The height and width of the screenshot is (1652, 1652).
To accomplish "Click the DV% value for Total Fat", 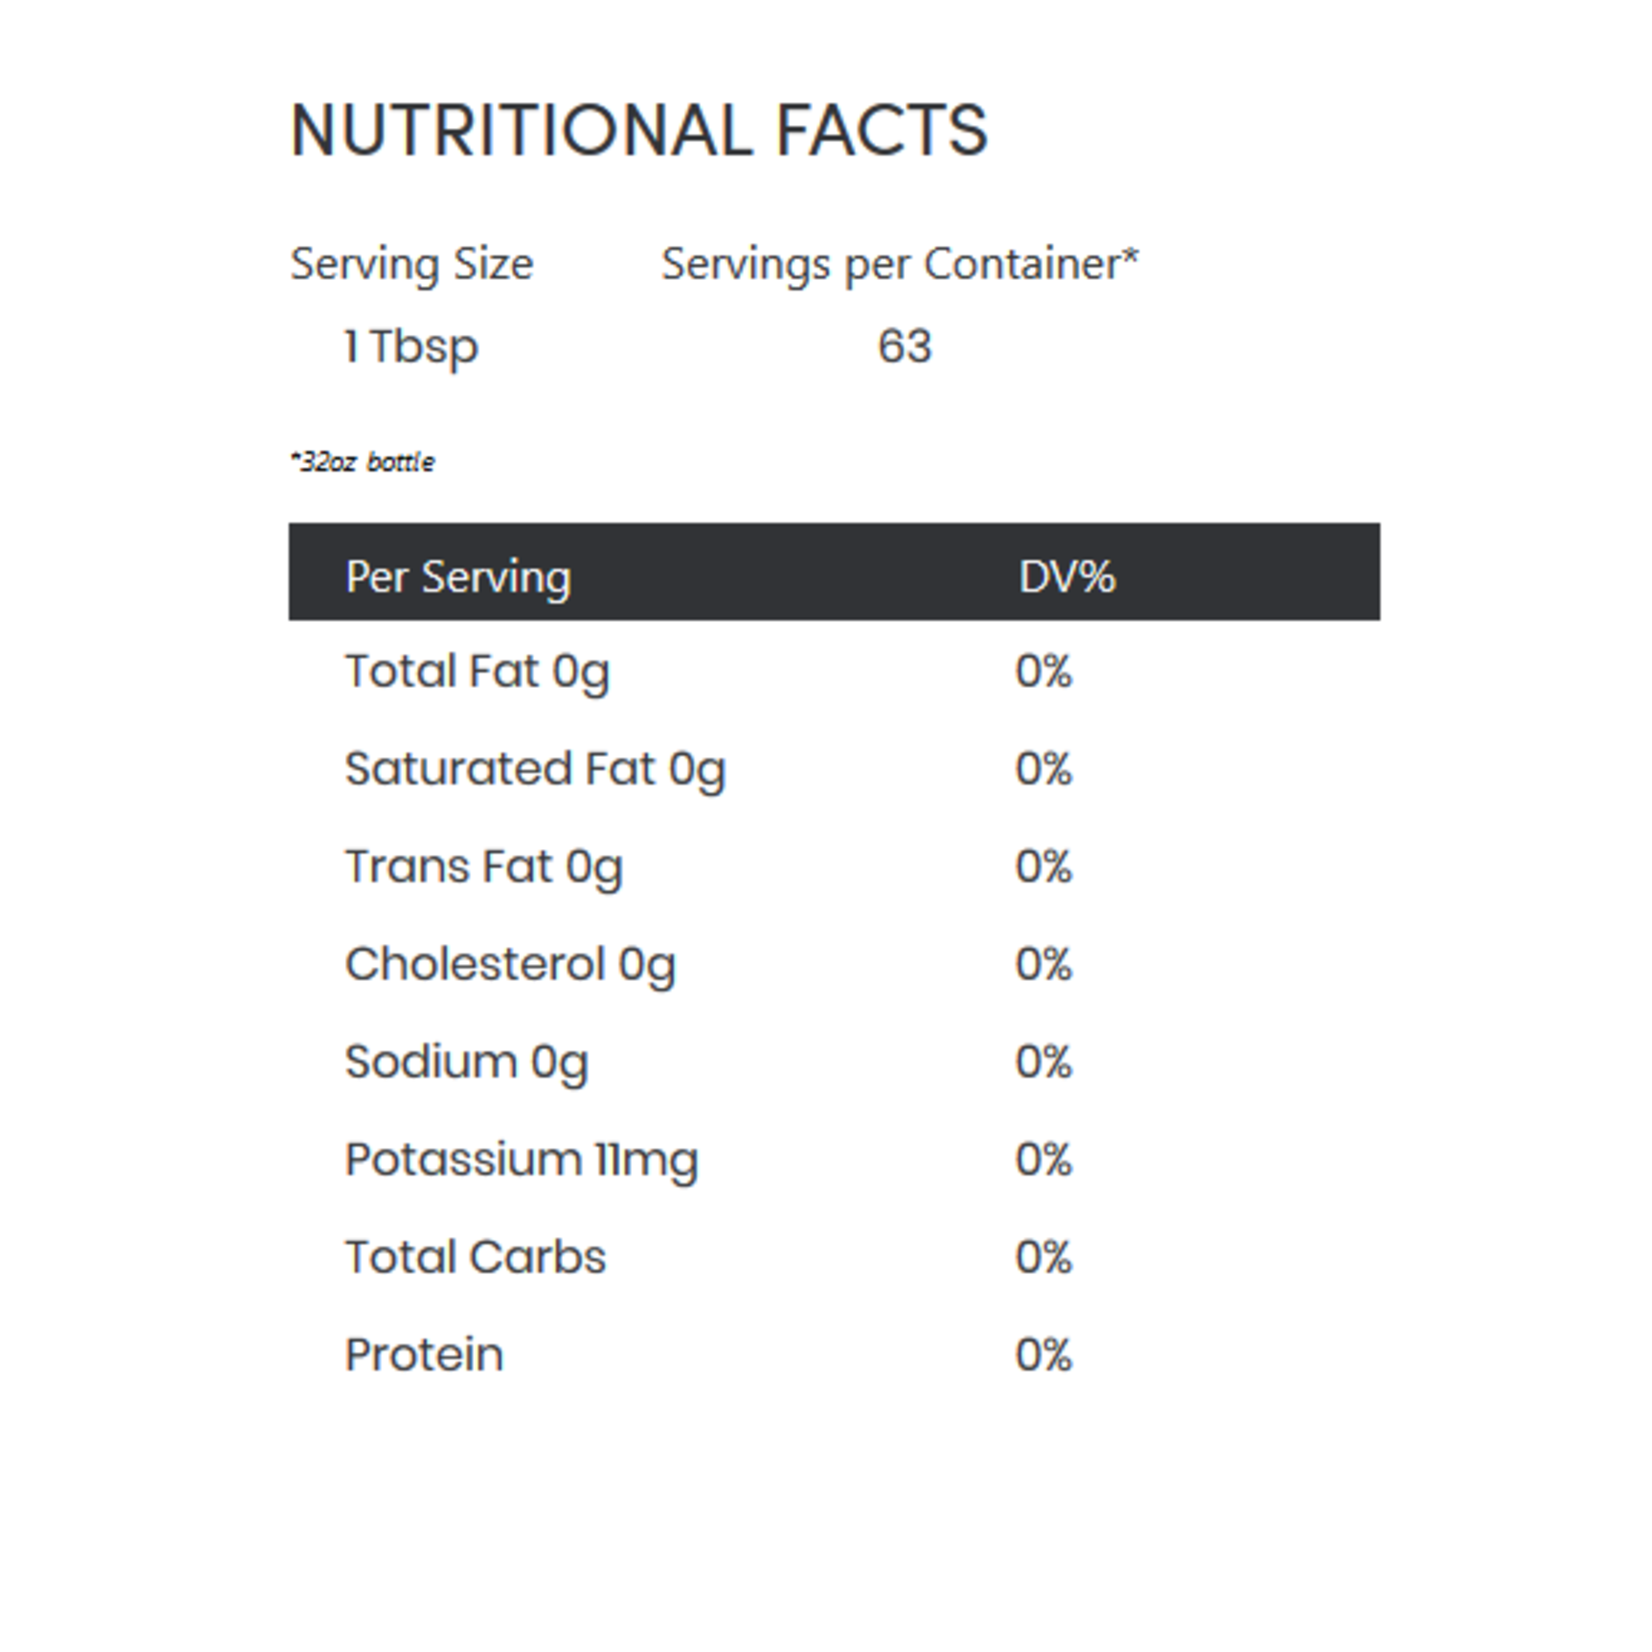I will (x=1043, y=671).
